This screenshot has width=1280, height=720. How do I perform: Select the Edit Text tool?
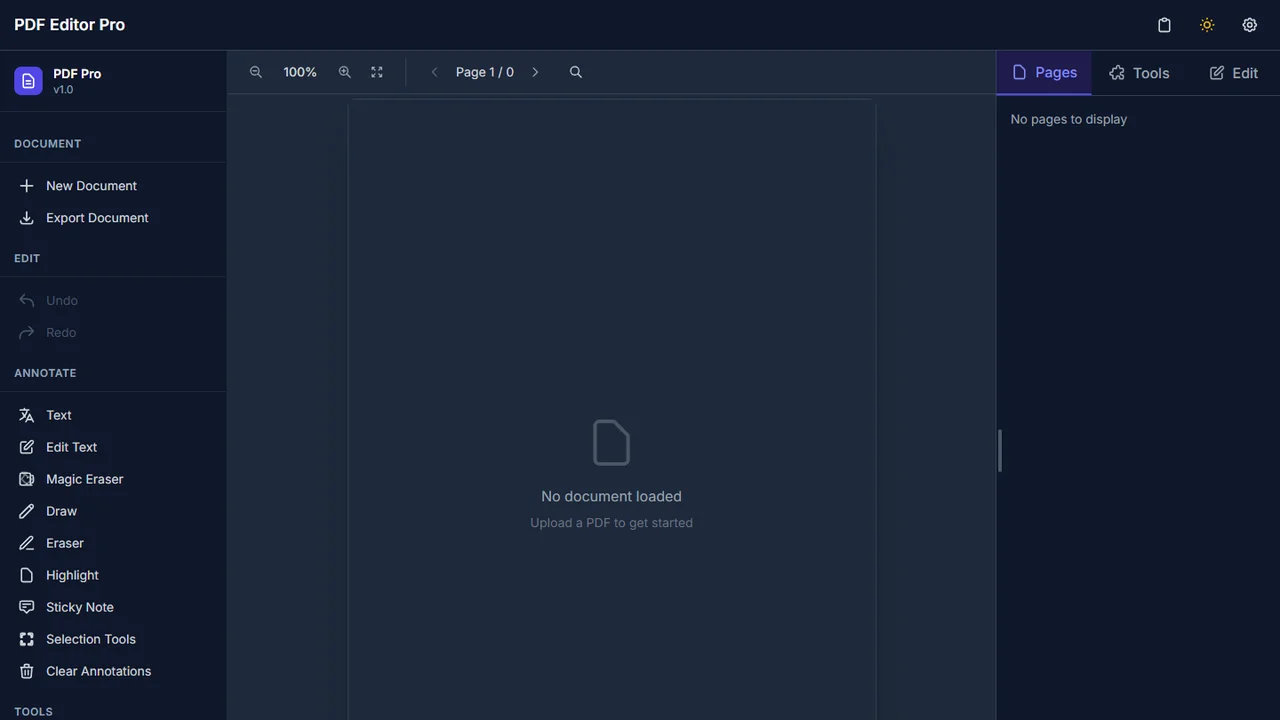click(113, 447)
